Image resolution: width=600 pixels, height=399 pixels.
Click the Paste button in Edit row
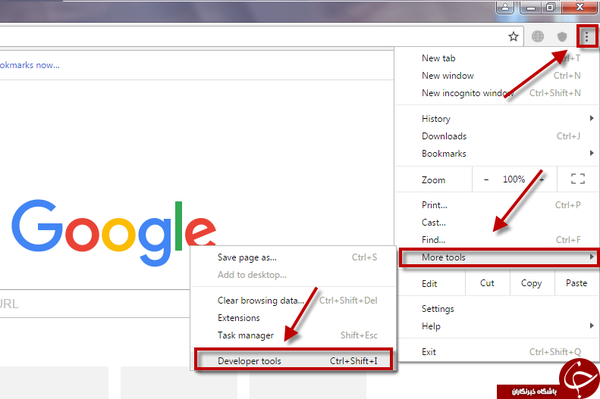pos(576,283)
